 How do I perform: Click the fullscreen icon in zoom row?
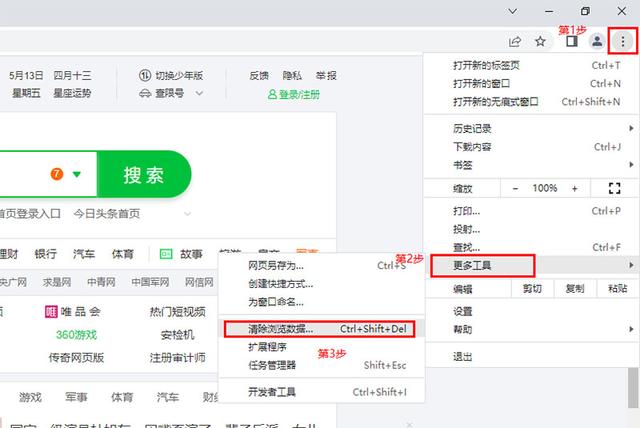(614, 188)
